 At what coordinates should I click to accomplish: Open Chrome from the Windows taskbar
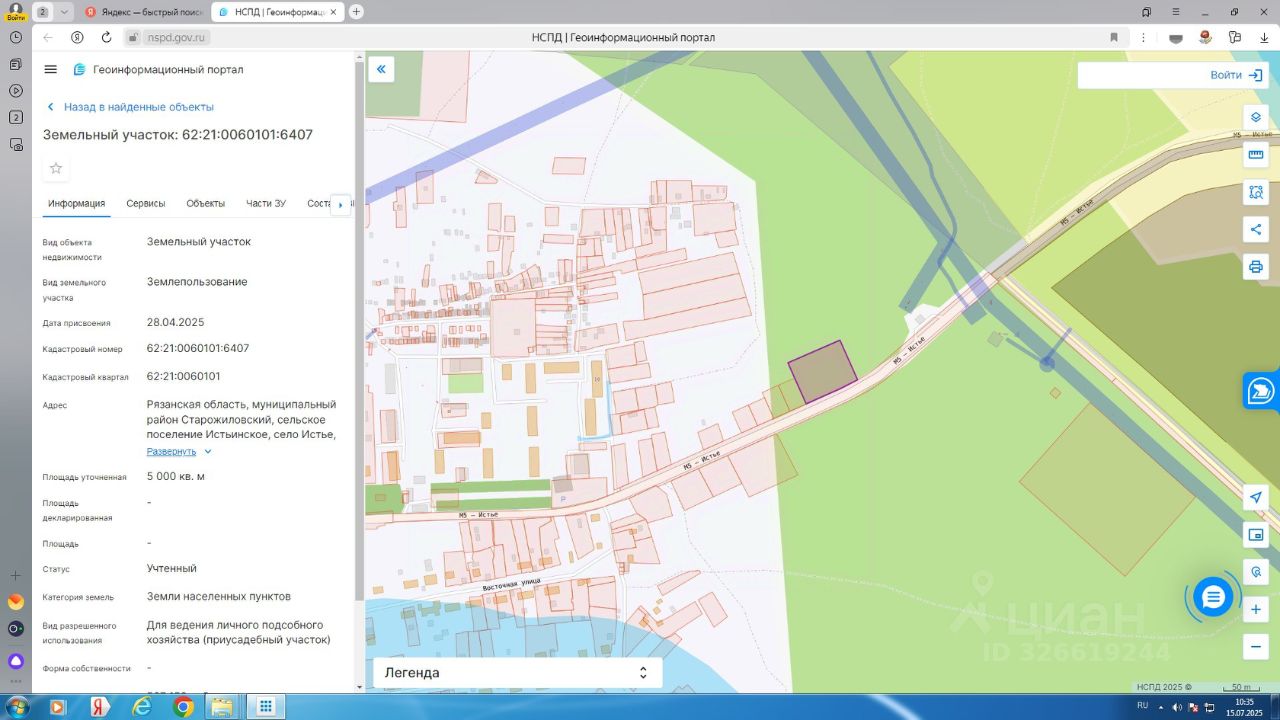[183, 707]
